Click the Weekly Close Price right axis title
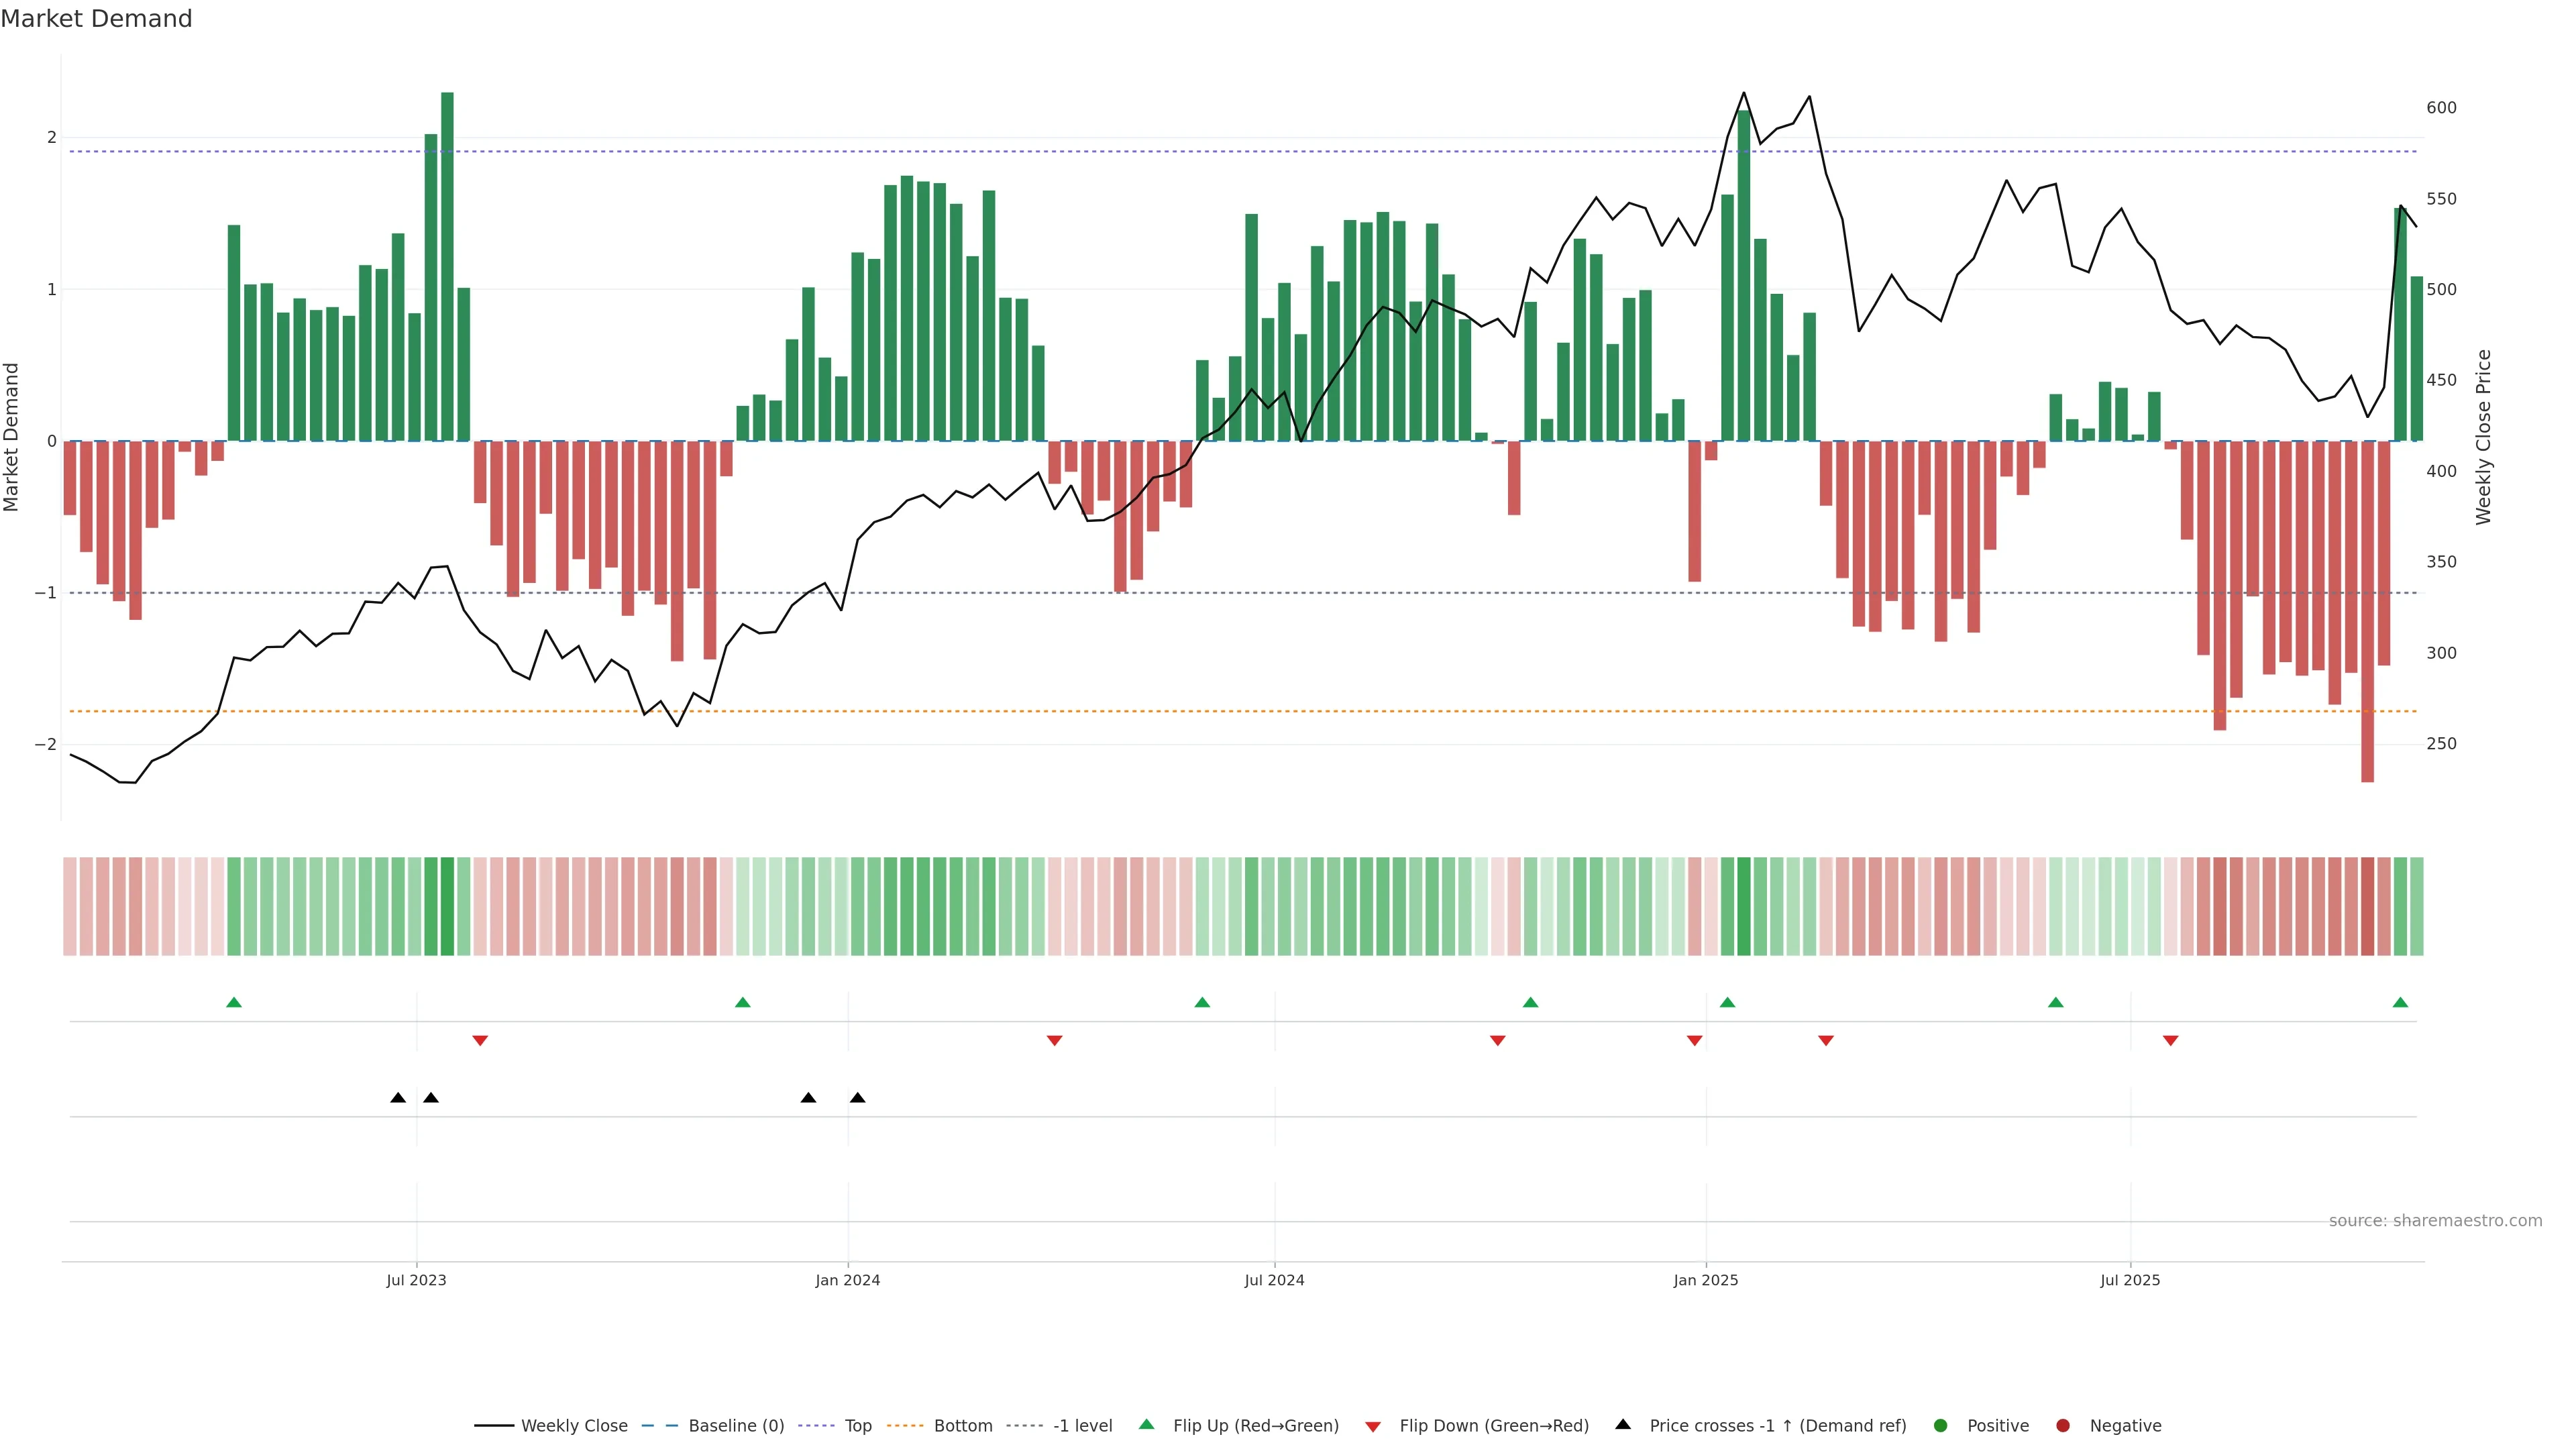The width and height of the screenshot is (2576, 1449). [x=2484, y=437]
